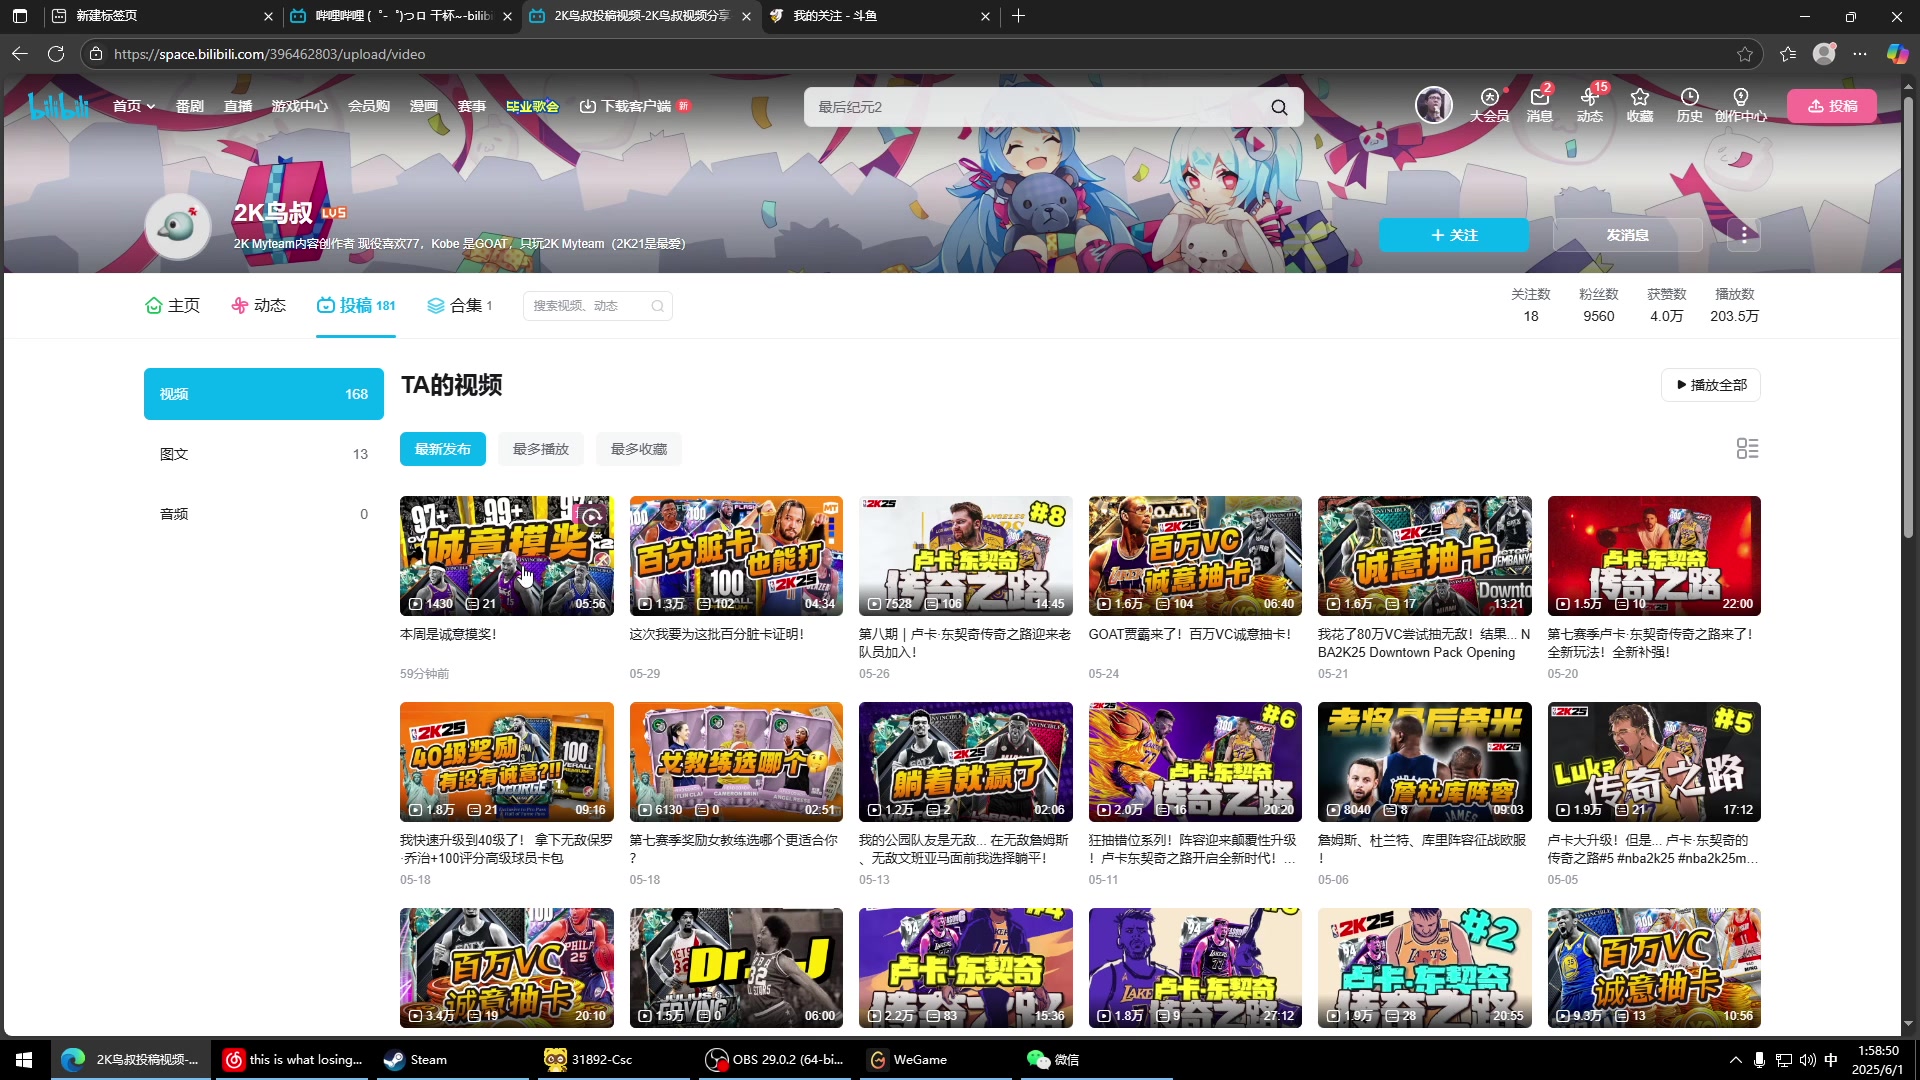This screenshot has height=1080, width=1920.
Task: View the 粉丝数 9560 follower count
Action: tap(1598, 306)
